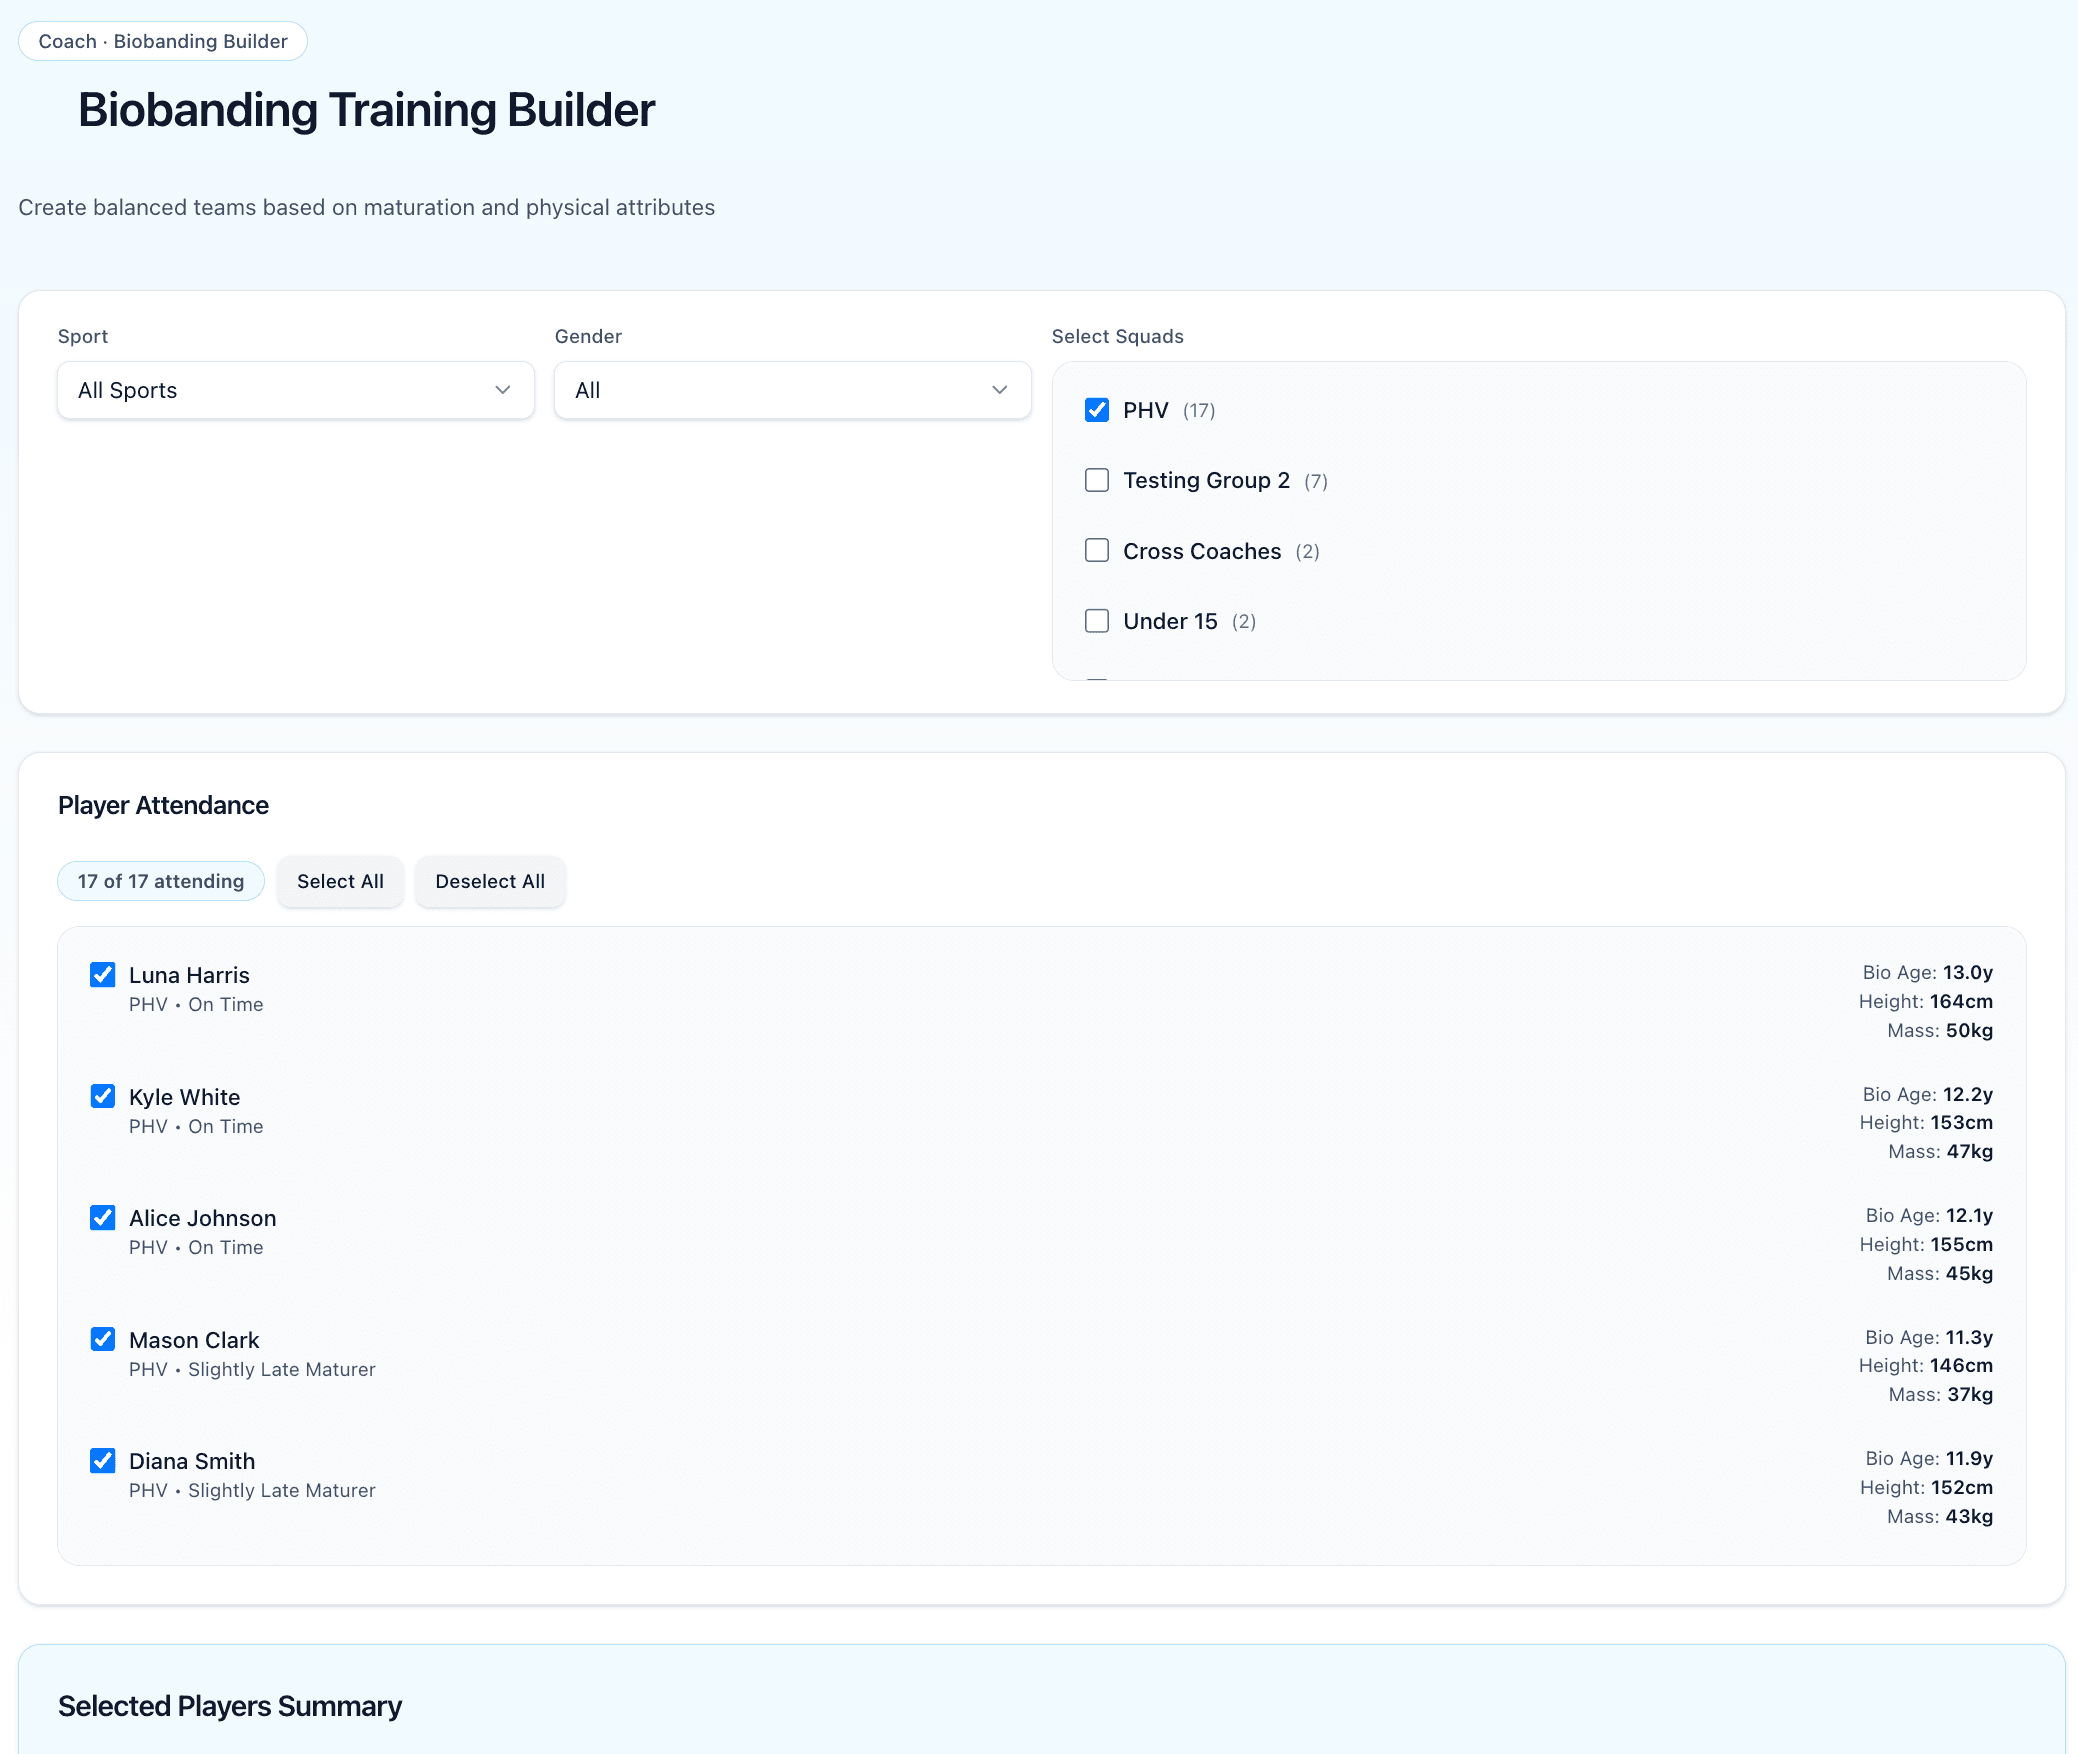The height and width of the screenshot is (1754, 2078).
Task: Open the All Sports dropdown
Action: coord(295,390)
